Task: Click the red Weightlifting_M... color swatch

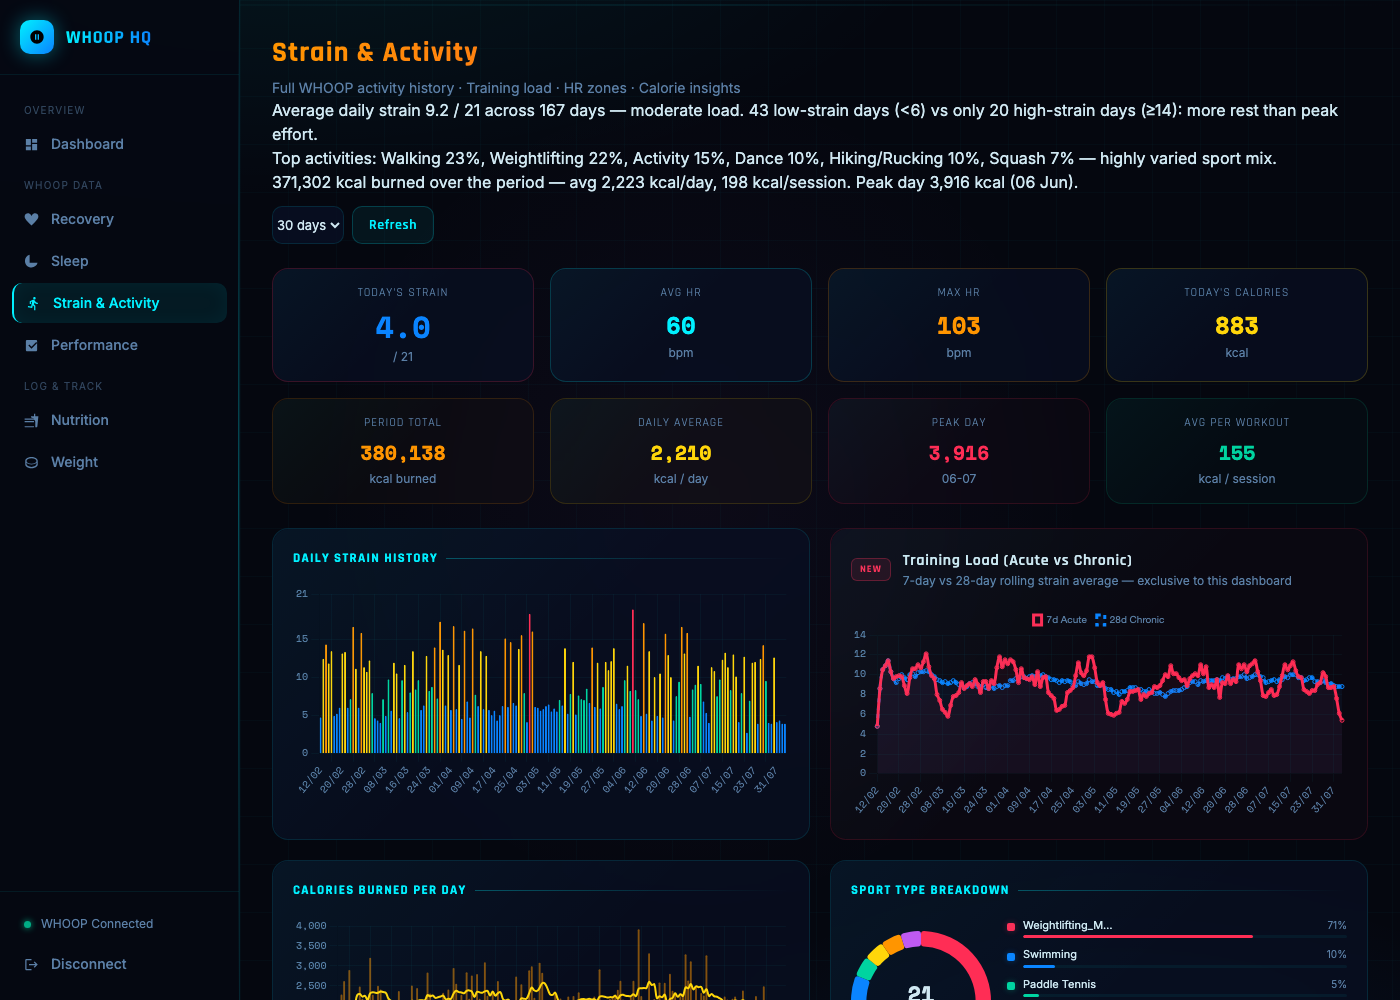Action: tap(1011, 926)
